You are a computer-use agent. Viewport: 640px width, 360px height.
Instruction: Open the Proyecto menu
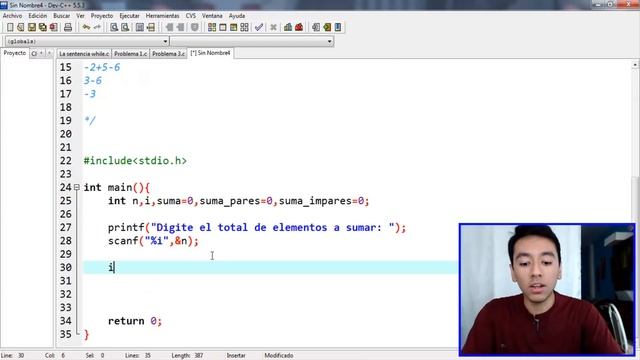tap(102, 16)
